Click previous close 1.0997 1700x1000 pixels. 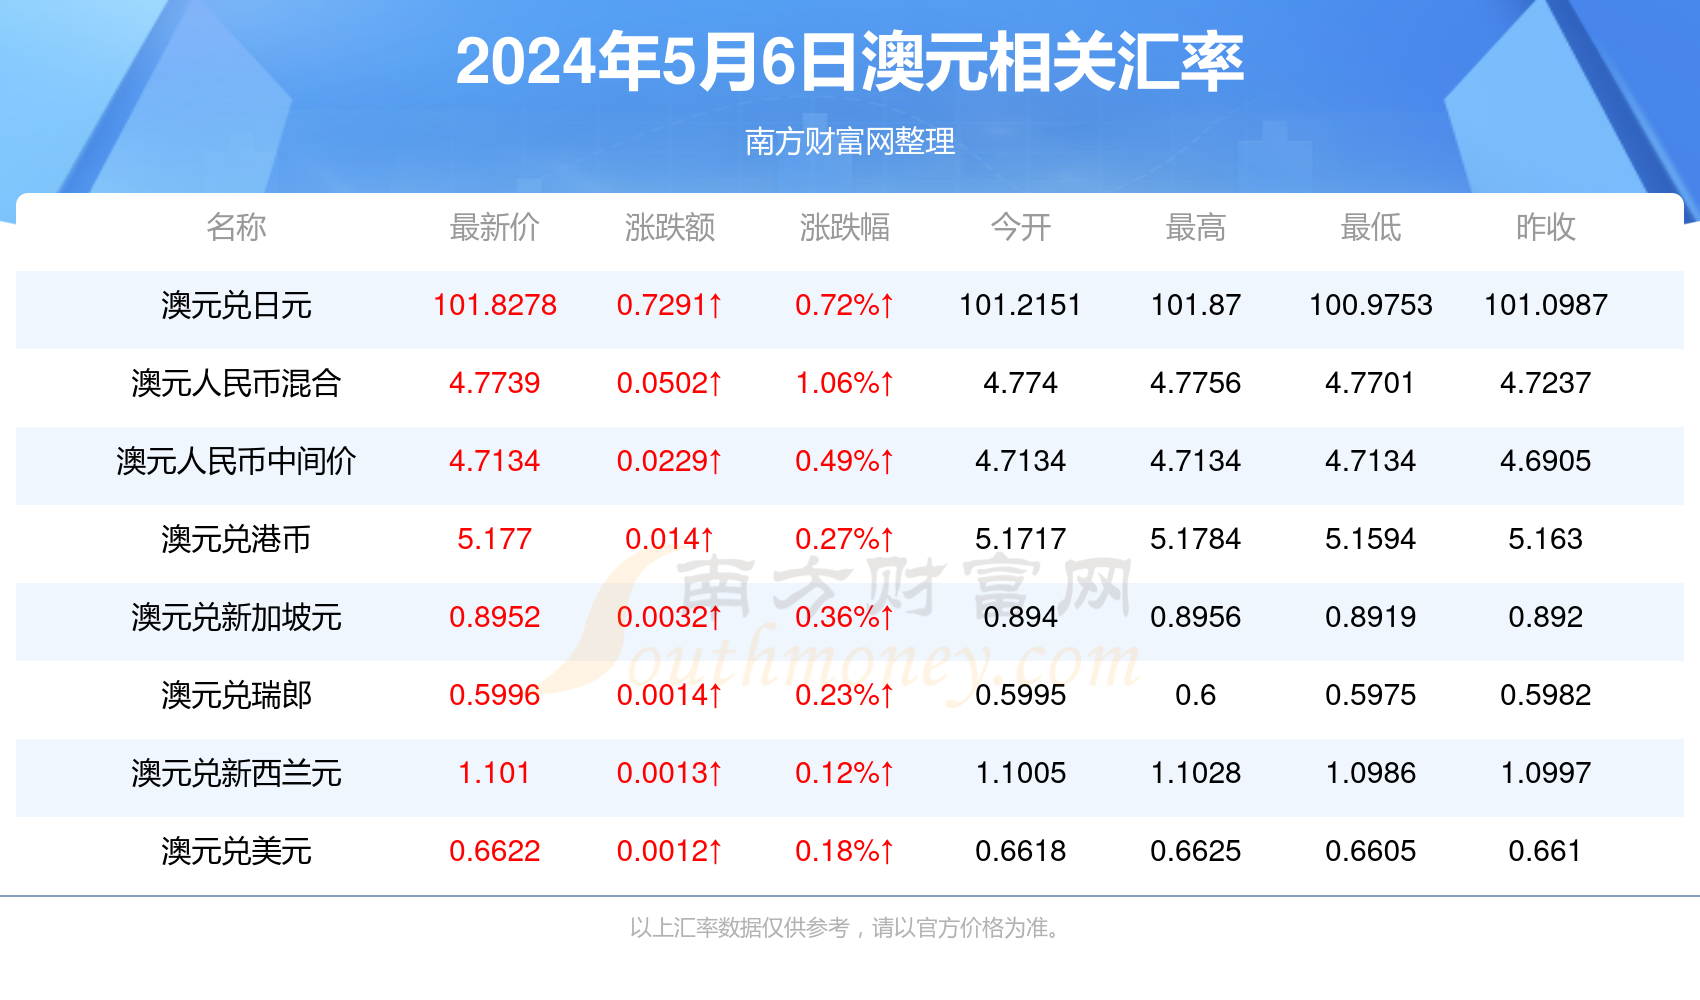click(1545, 773)
